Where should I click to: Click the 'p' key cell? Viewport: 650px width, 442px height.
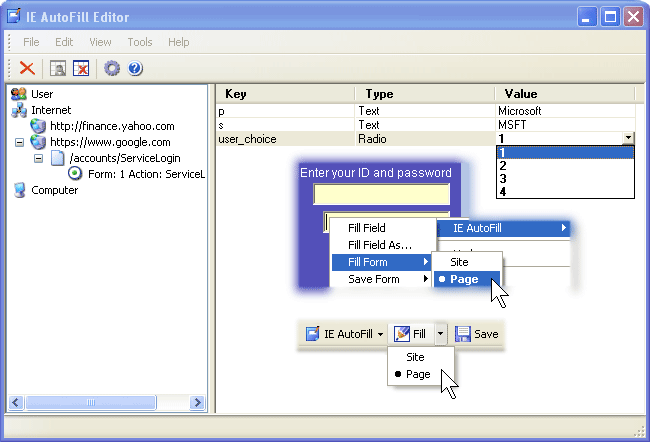coord(286,111)
